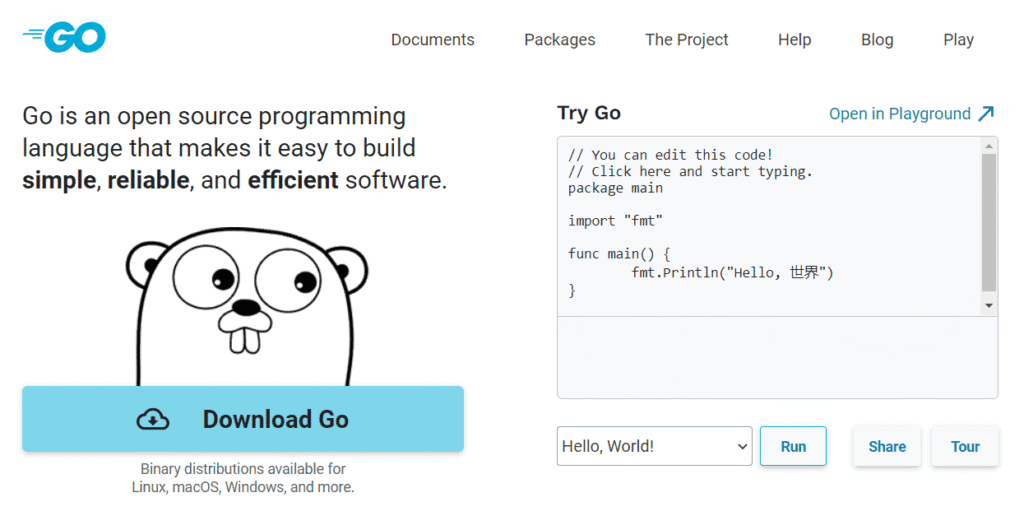1024x516 pixels.
Task: Click the Go logo in the header
Action: [x=64, y=37]
